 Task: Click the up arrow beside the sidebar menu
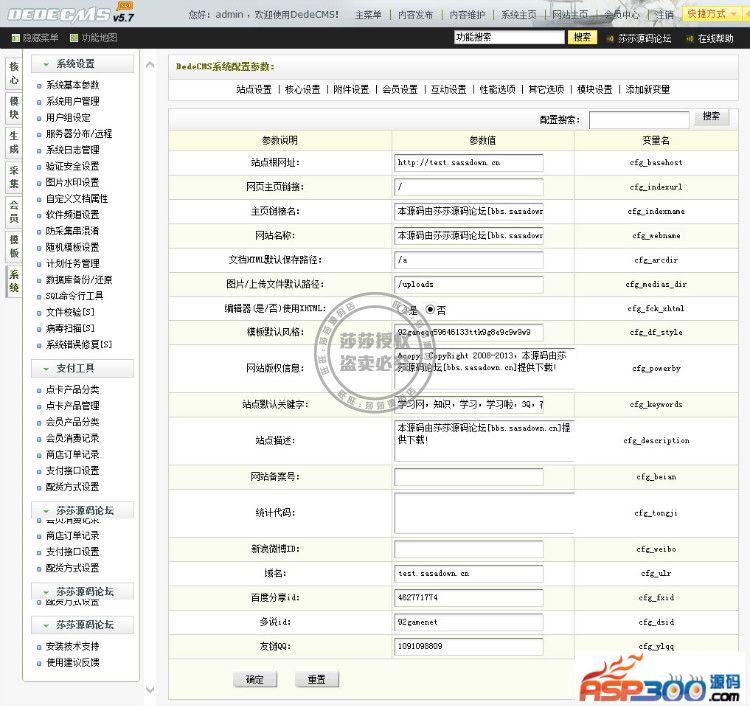150,65
